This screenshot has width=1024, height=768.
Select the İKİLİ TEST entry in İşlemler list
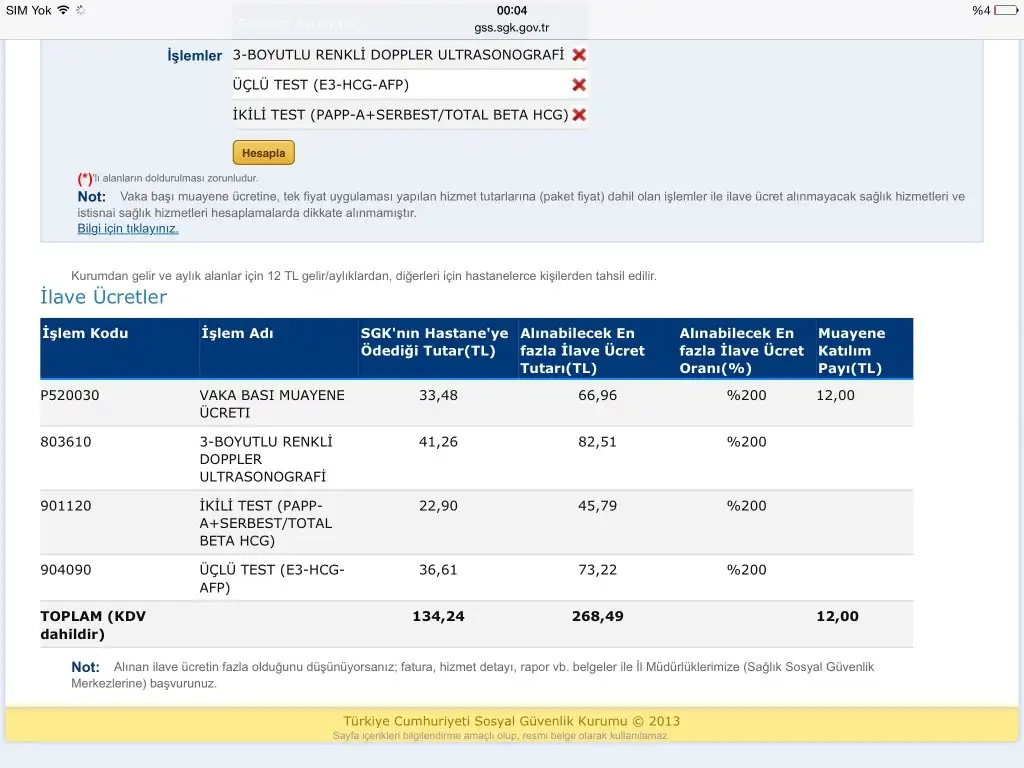(x=400, y=115)
